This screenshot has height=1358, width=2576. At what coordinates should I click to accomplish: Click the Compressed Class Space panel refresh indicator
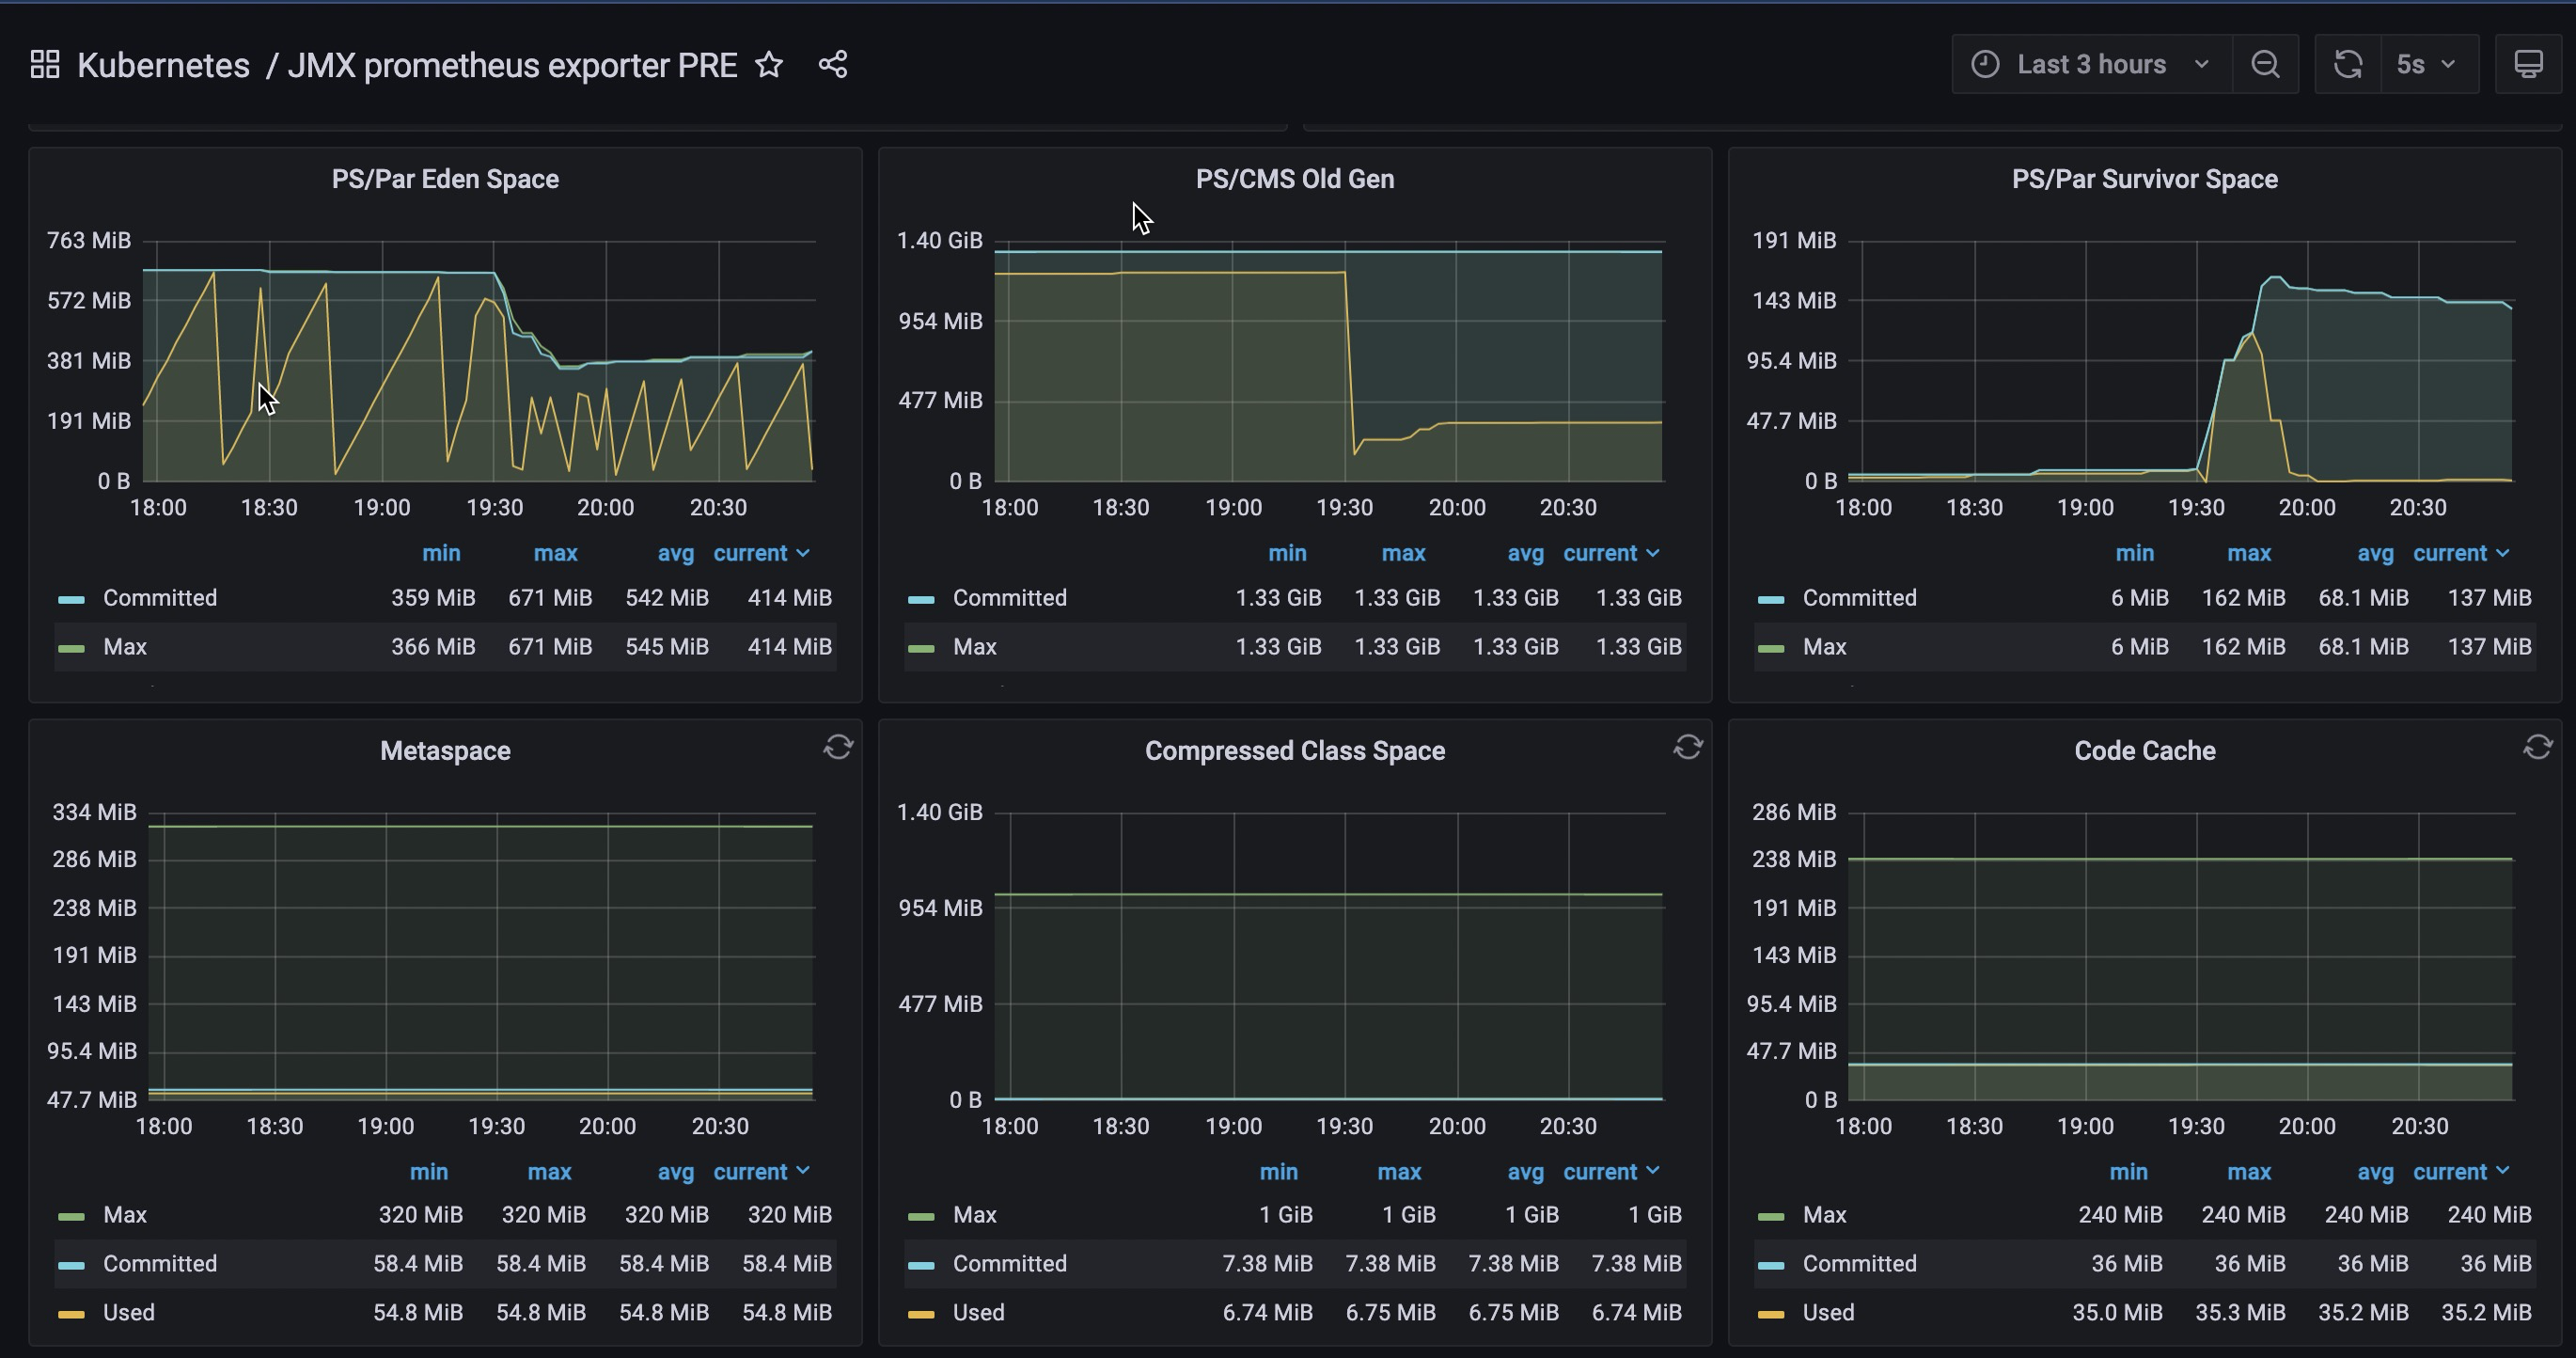1688,747
